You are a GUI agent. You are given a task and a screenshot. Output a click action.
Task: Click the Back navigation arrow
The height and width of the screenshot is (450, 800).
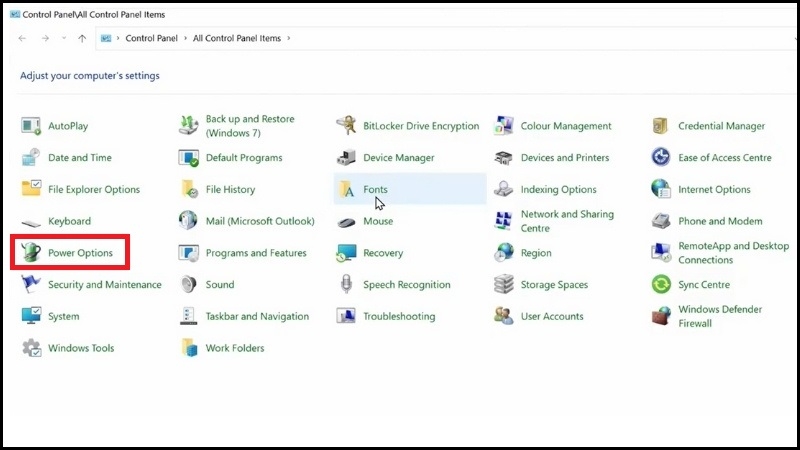point(23,38)
